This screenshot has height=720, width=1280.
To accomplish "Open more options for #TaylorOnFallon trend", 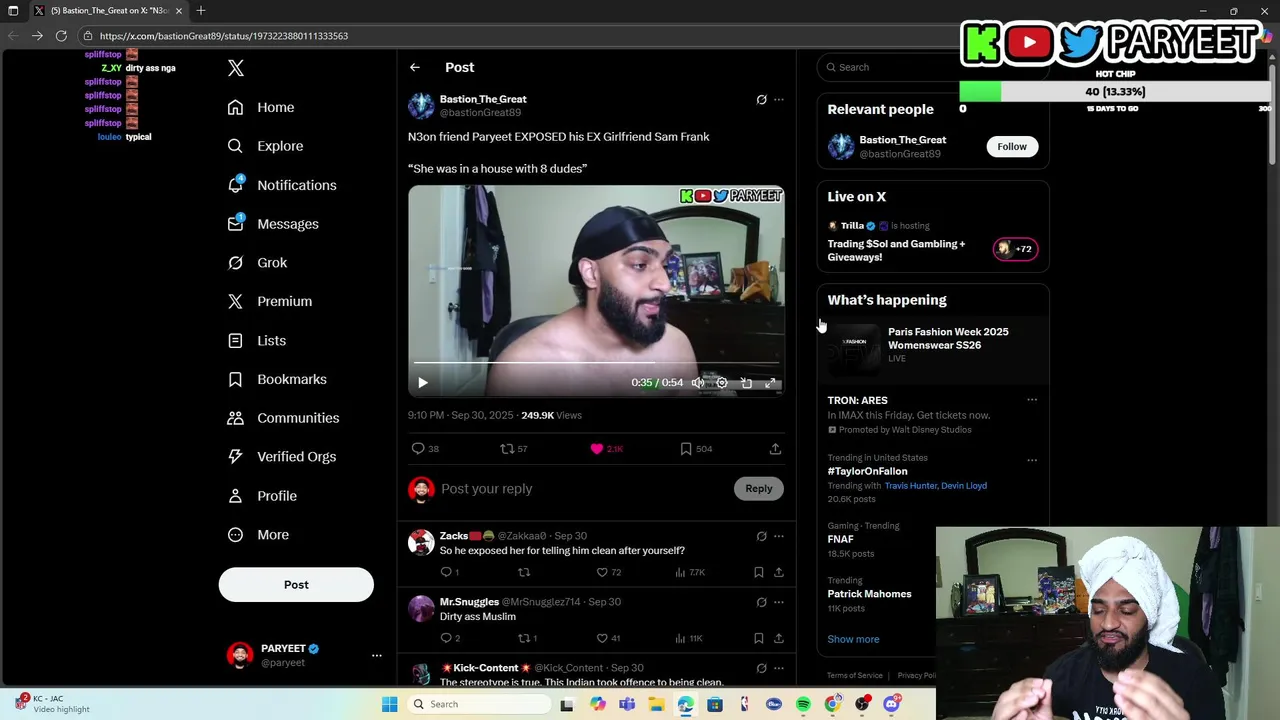I will pos(1032,461).
